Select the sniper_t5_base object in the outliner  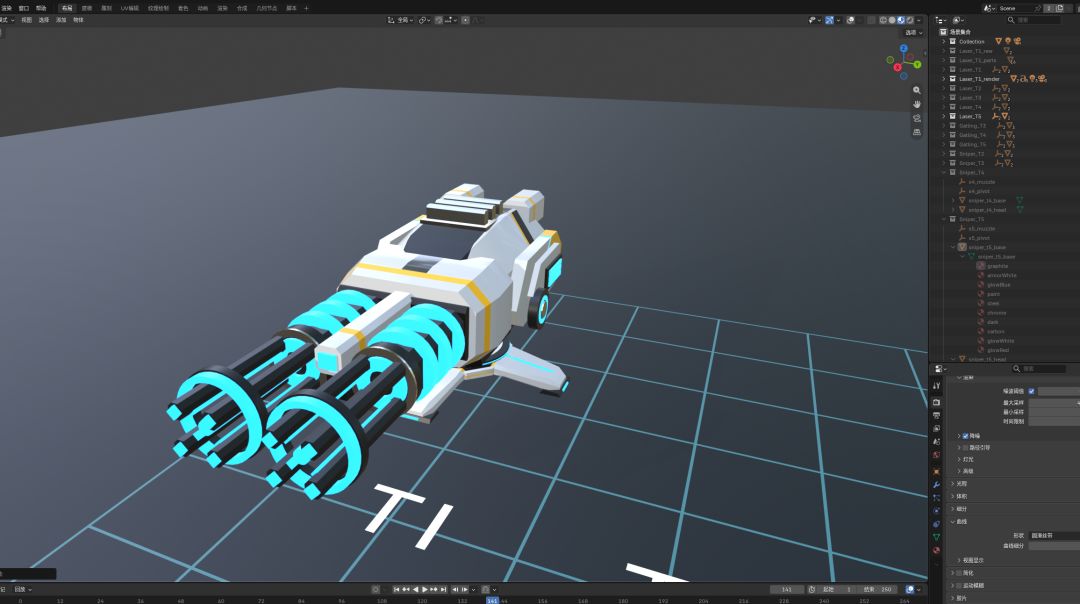pos(987,247)
